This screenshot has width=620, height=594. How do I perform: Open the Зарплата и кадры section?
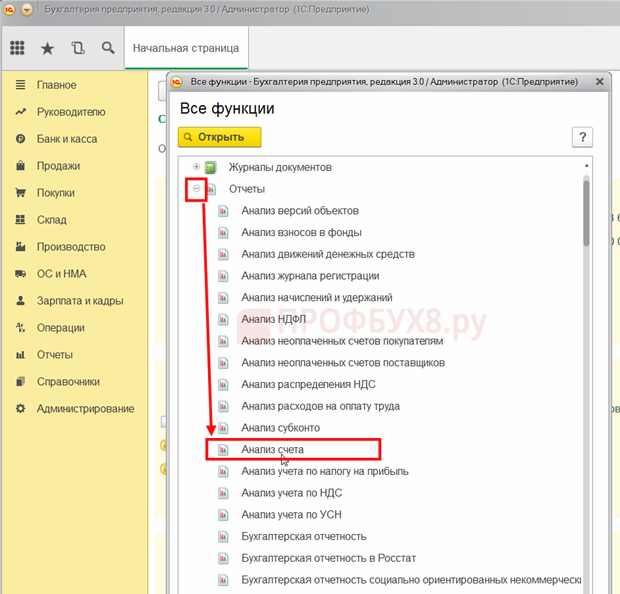(80, 300)
